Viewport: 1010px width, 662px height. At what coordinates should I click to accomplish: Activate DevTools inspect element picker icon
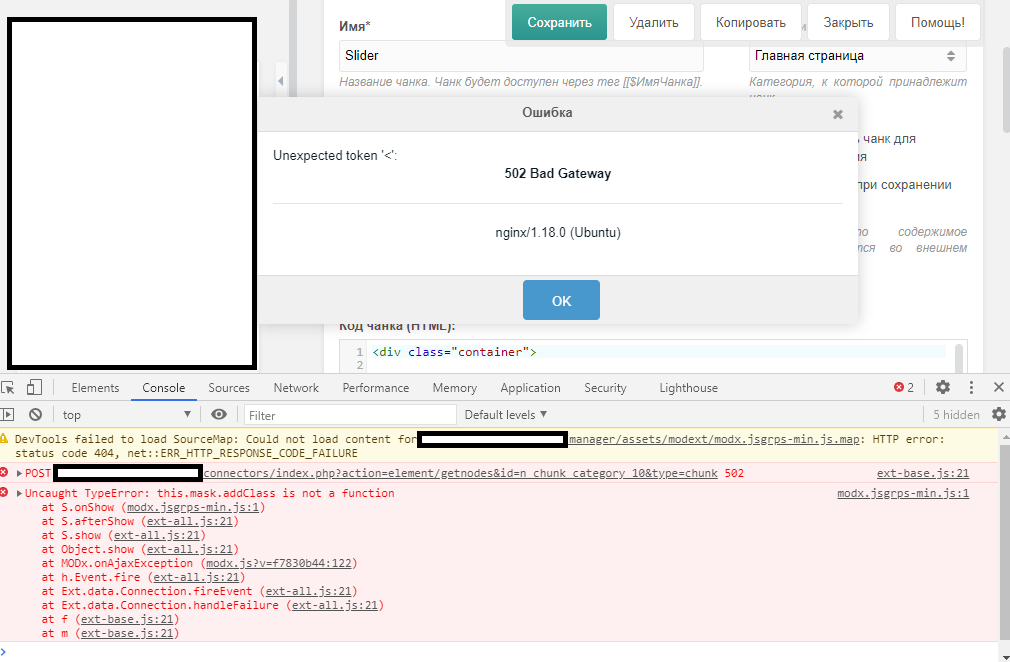[8, 388]
